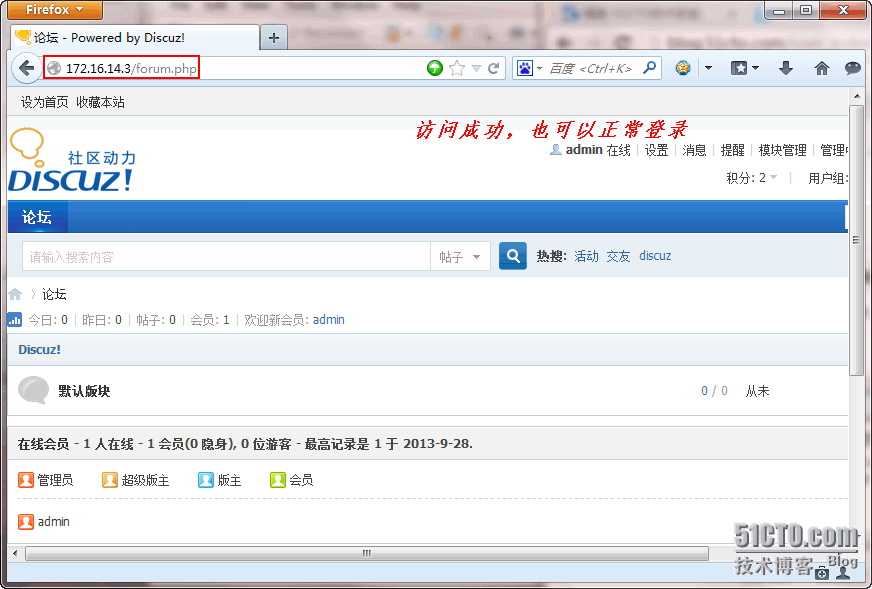Open the 默认版块 forum link
This screenshot has height=589, width=872.
(84, 391)
